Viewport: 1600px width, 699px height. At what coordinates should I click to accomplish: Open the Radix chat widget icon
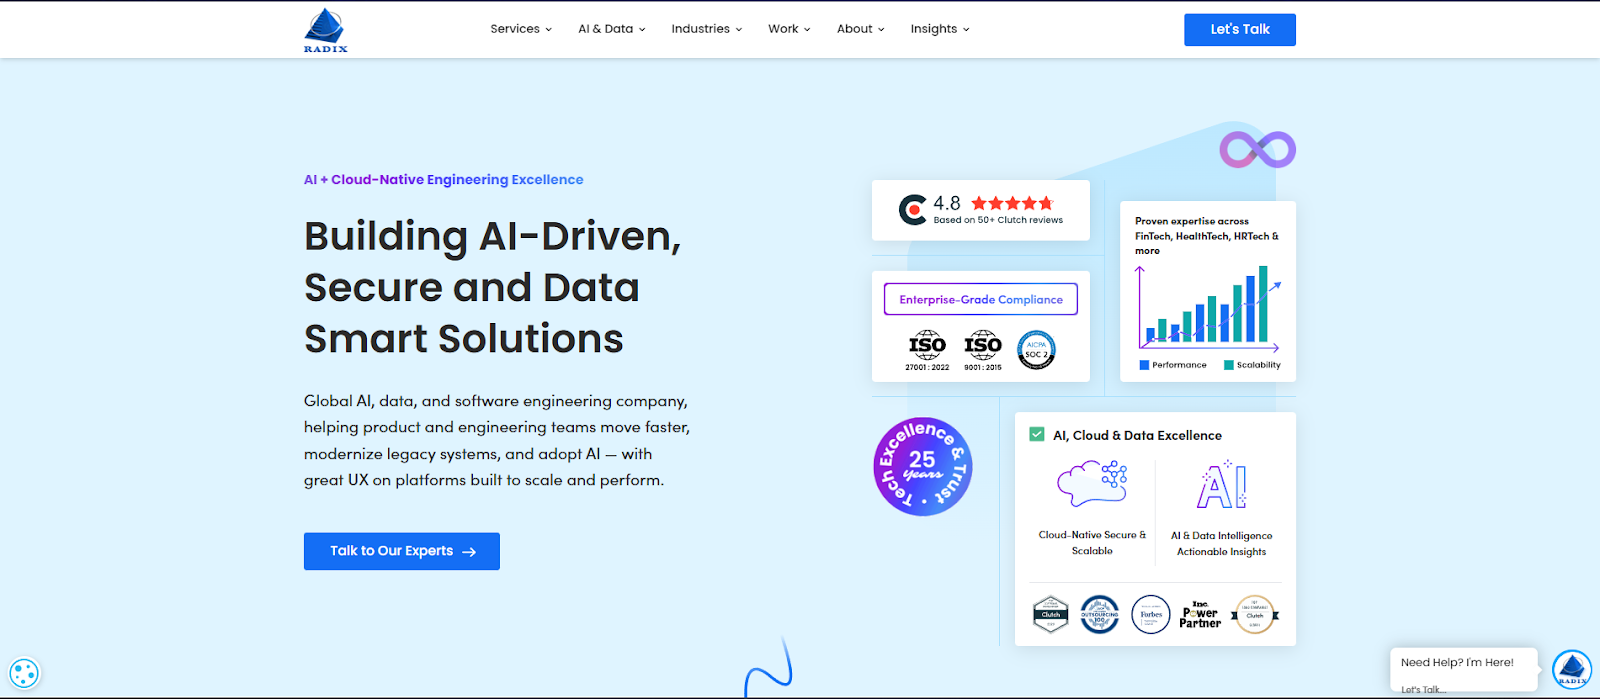coord(1571,669)
